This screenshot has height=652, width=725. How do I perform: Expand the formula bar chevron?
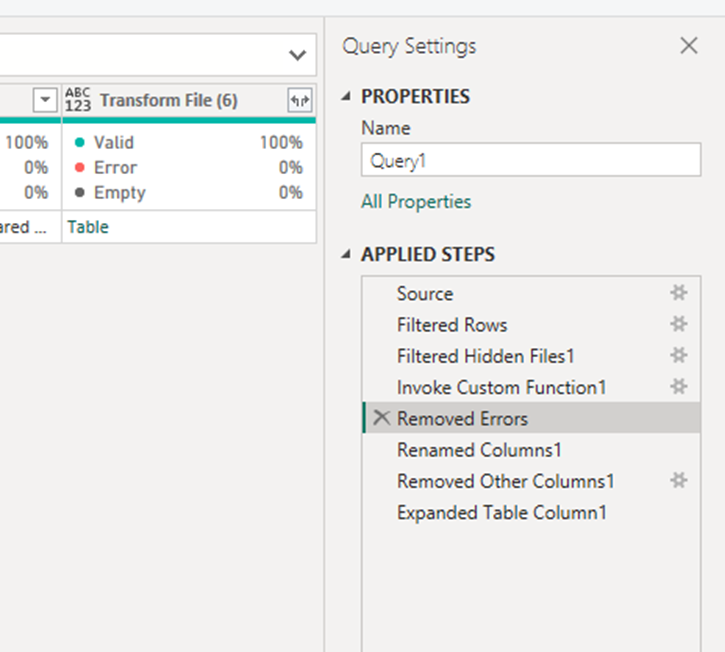297,55
